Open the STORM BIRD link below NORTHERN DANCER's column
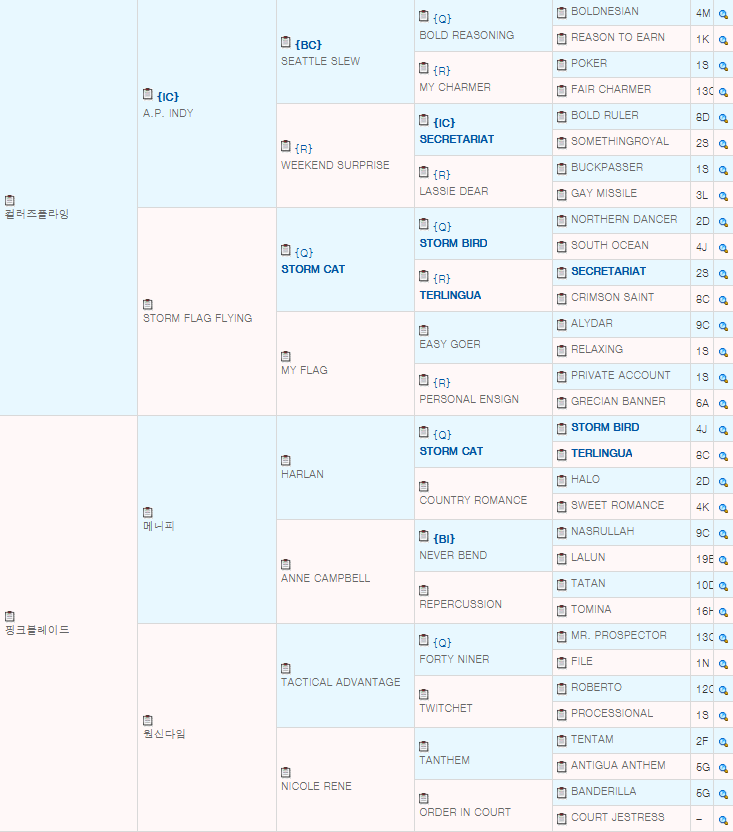Viewport: 733px width, 832px height. (x=453, y=243)
